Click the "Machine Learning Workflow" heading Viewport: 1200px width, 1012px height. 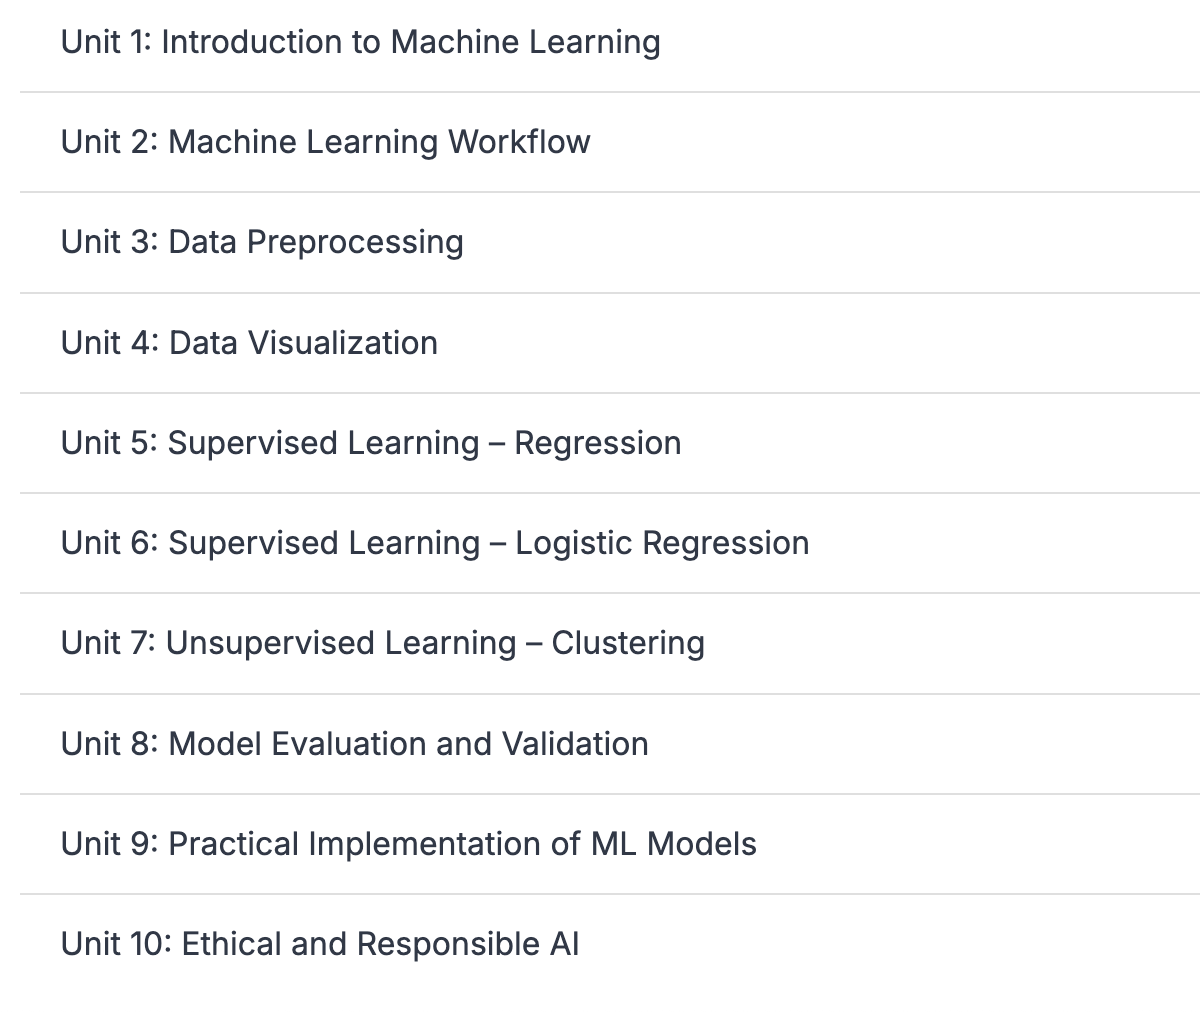click(379, 142)
